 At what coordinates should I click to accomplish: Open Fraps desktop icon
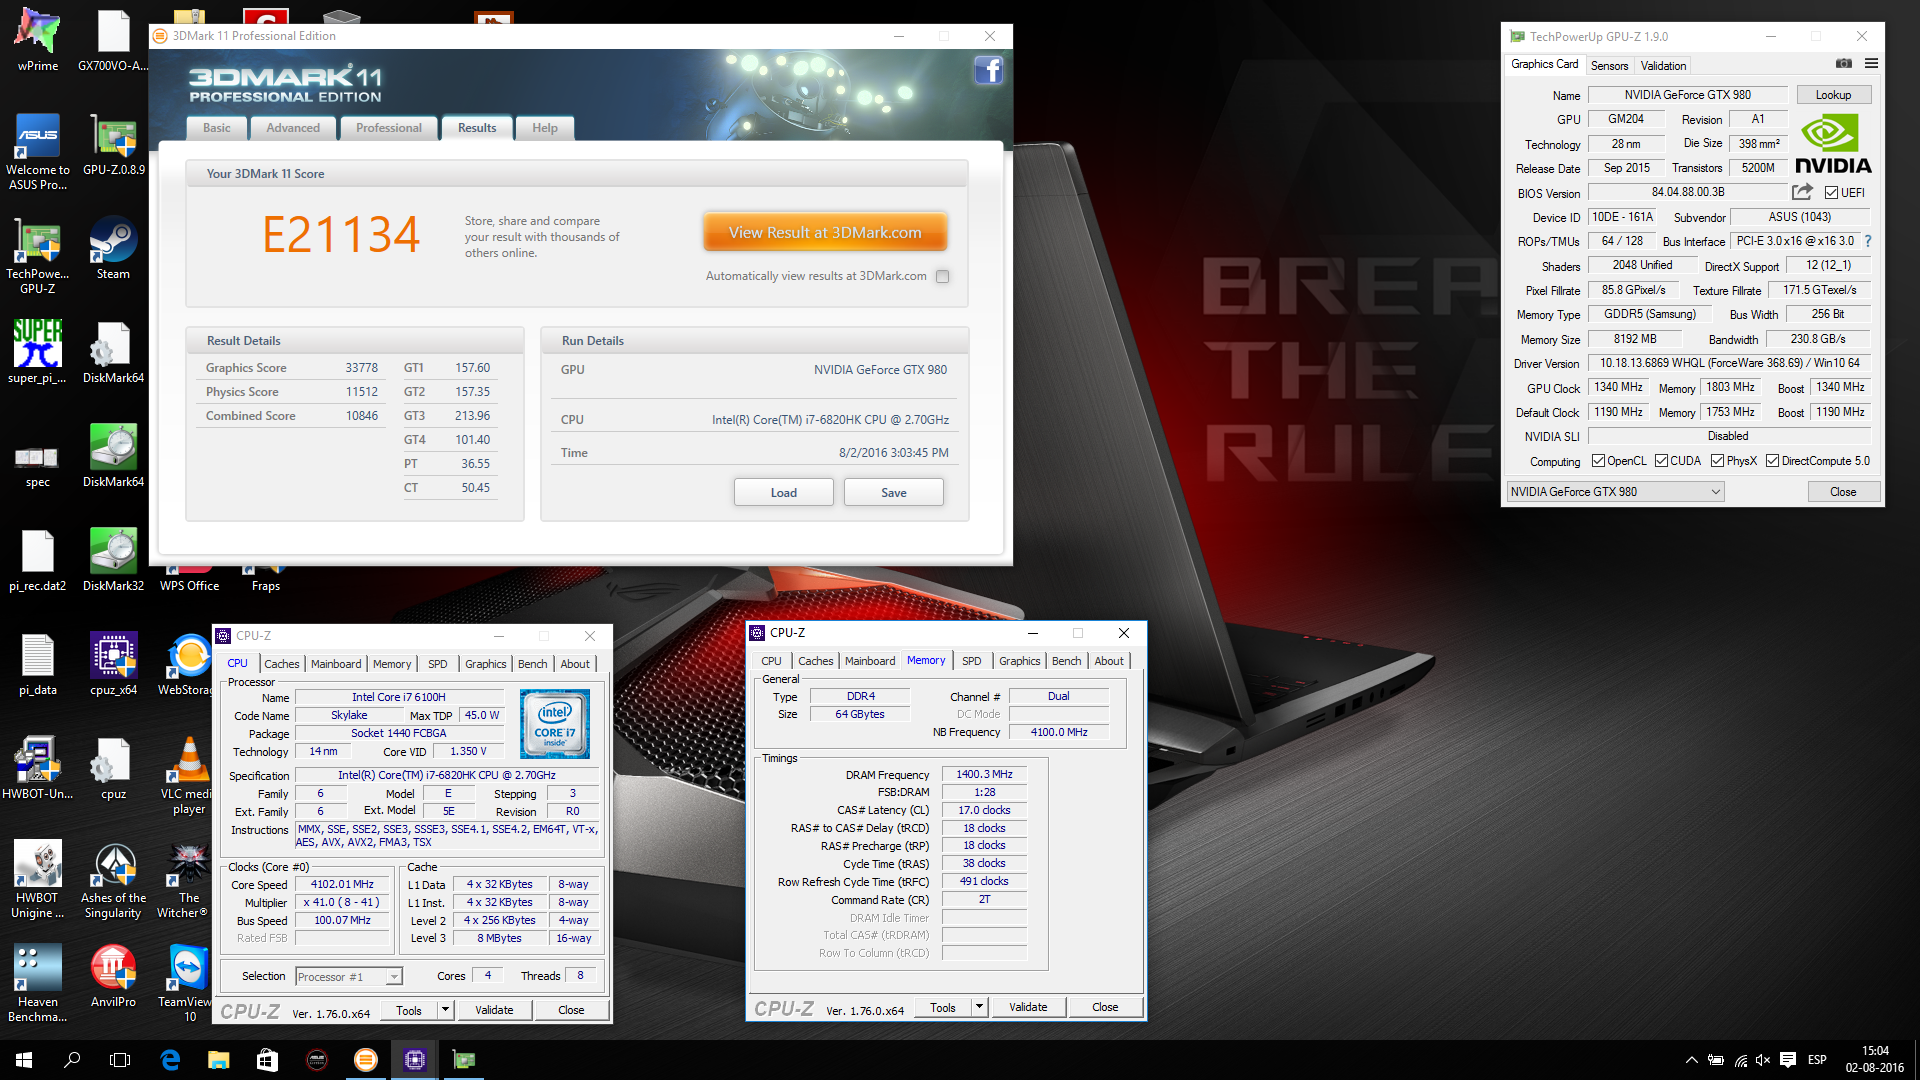pos(266,579)
